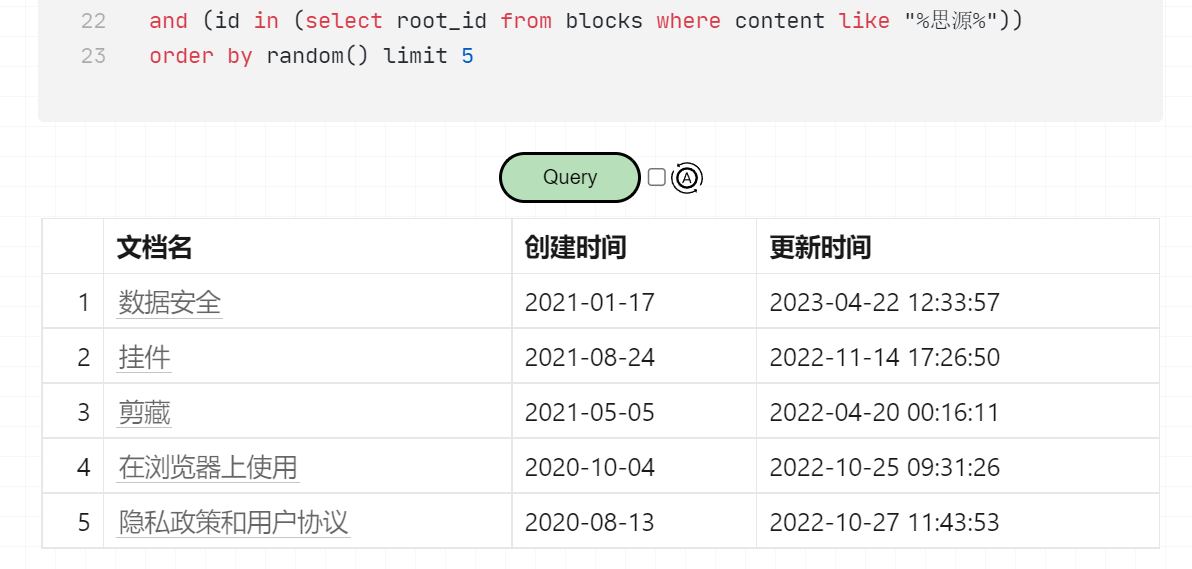The width and height of the screenshot is (1192, 569).
Task: Click line number 22 in code gutter
Action: (x=93, y=21)
